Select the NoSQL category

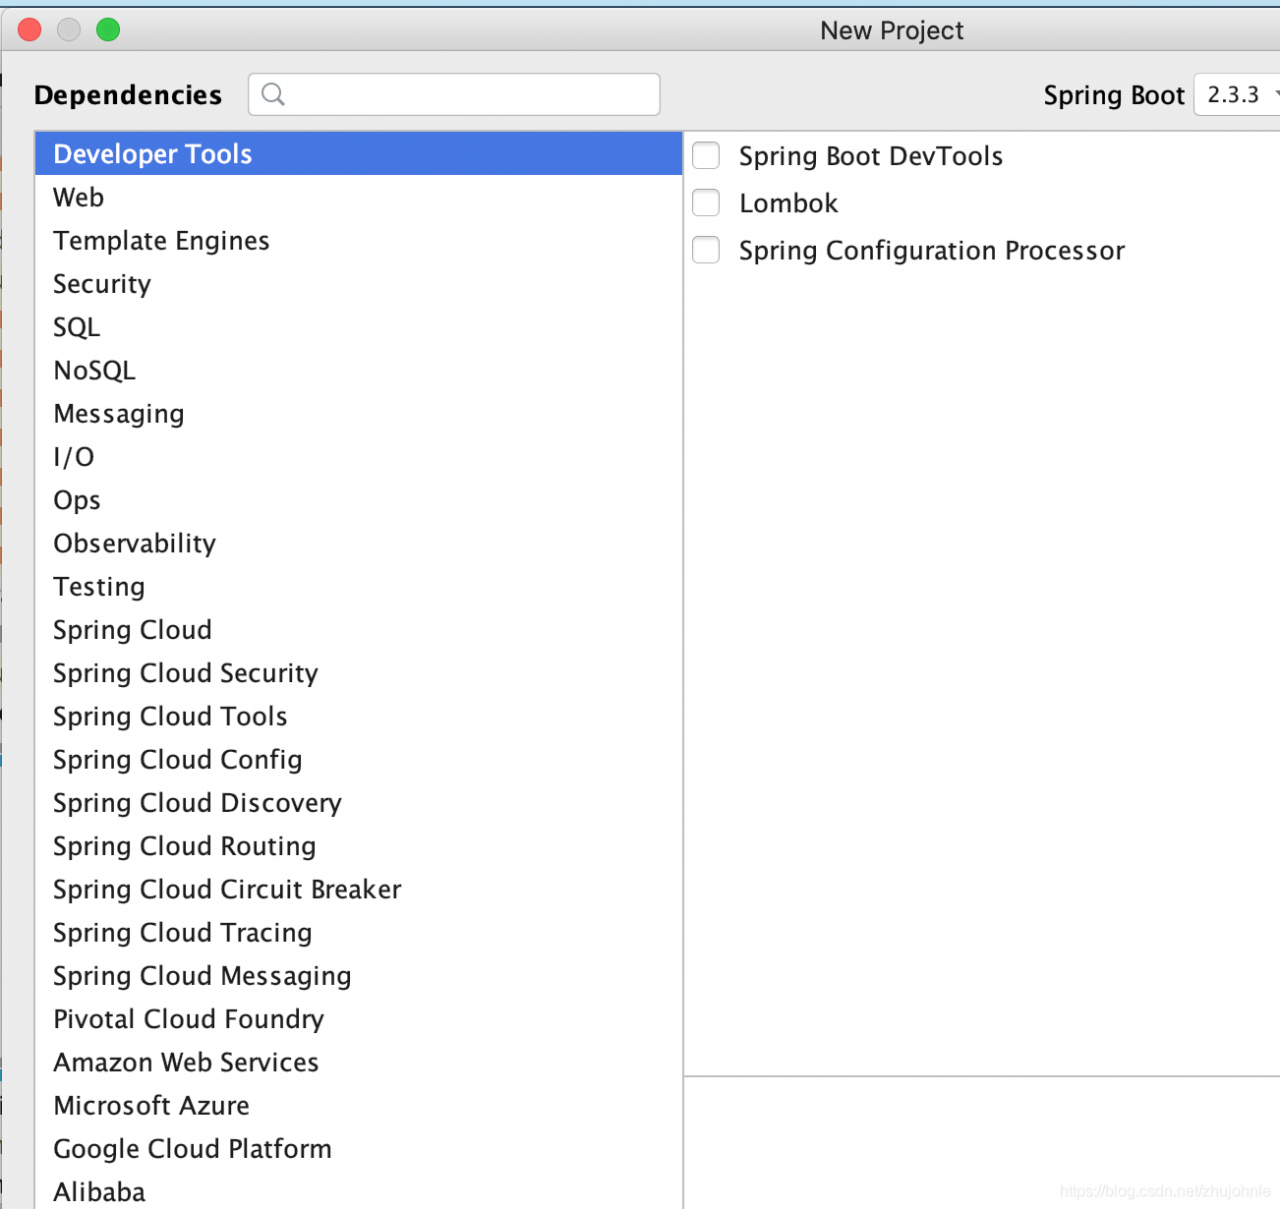point(359,370)
